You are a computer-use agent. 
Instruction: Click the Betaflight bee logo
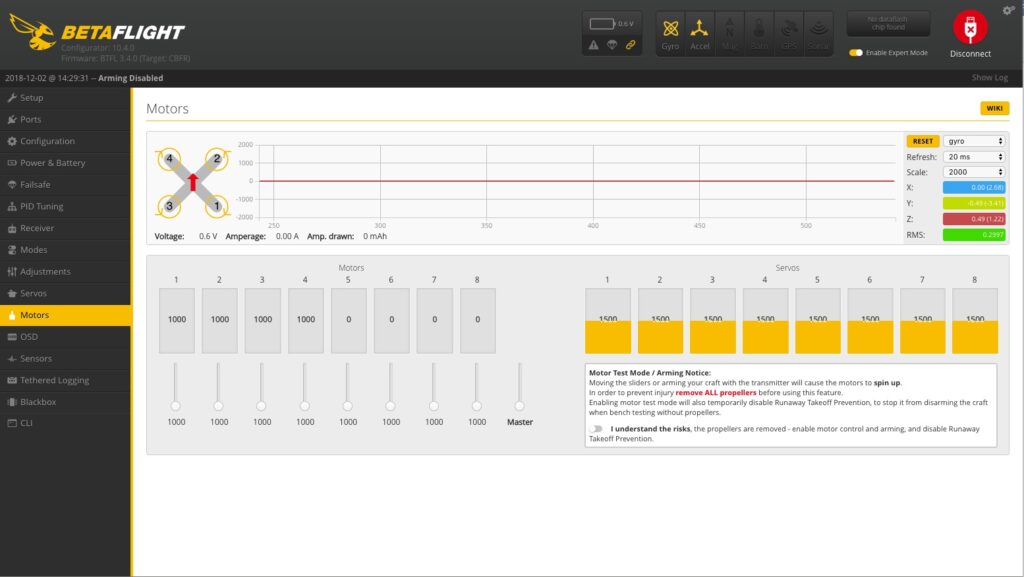point(32,32)
